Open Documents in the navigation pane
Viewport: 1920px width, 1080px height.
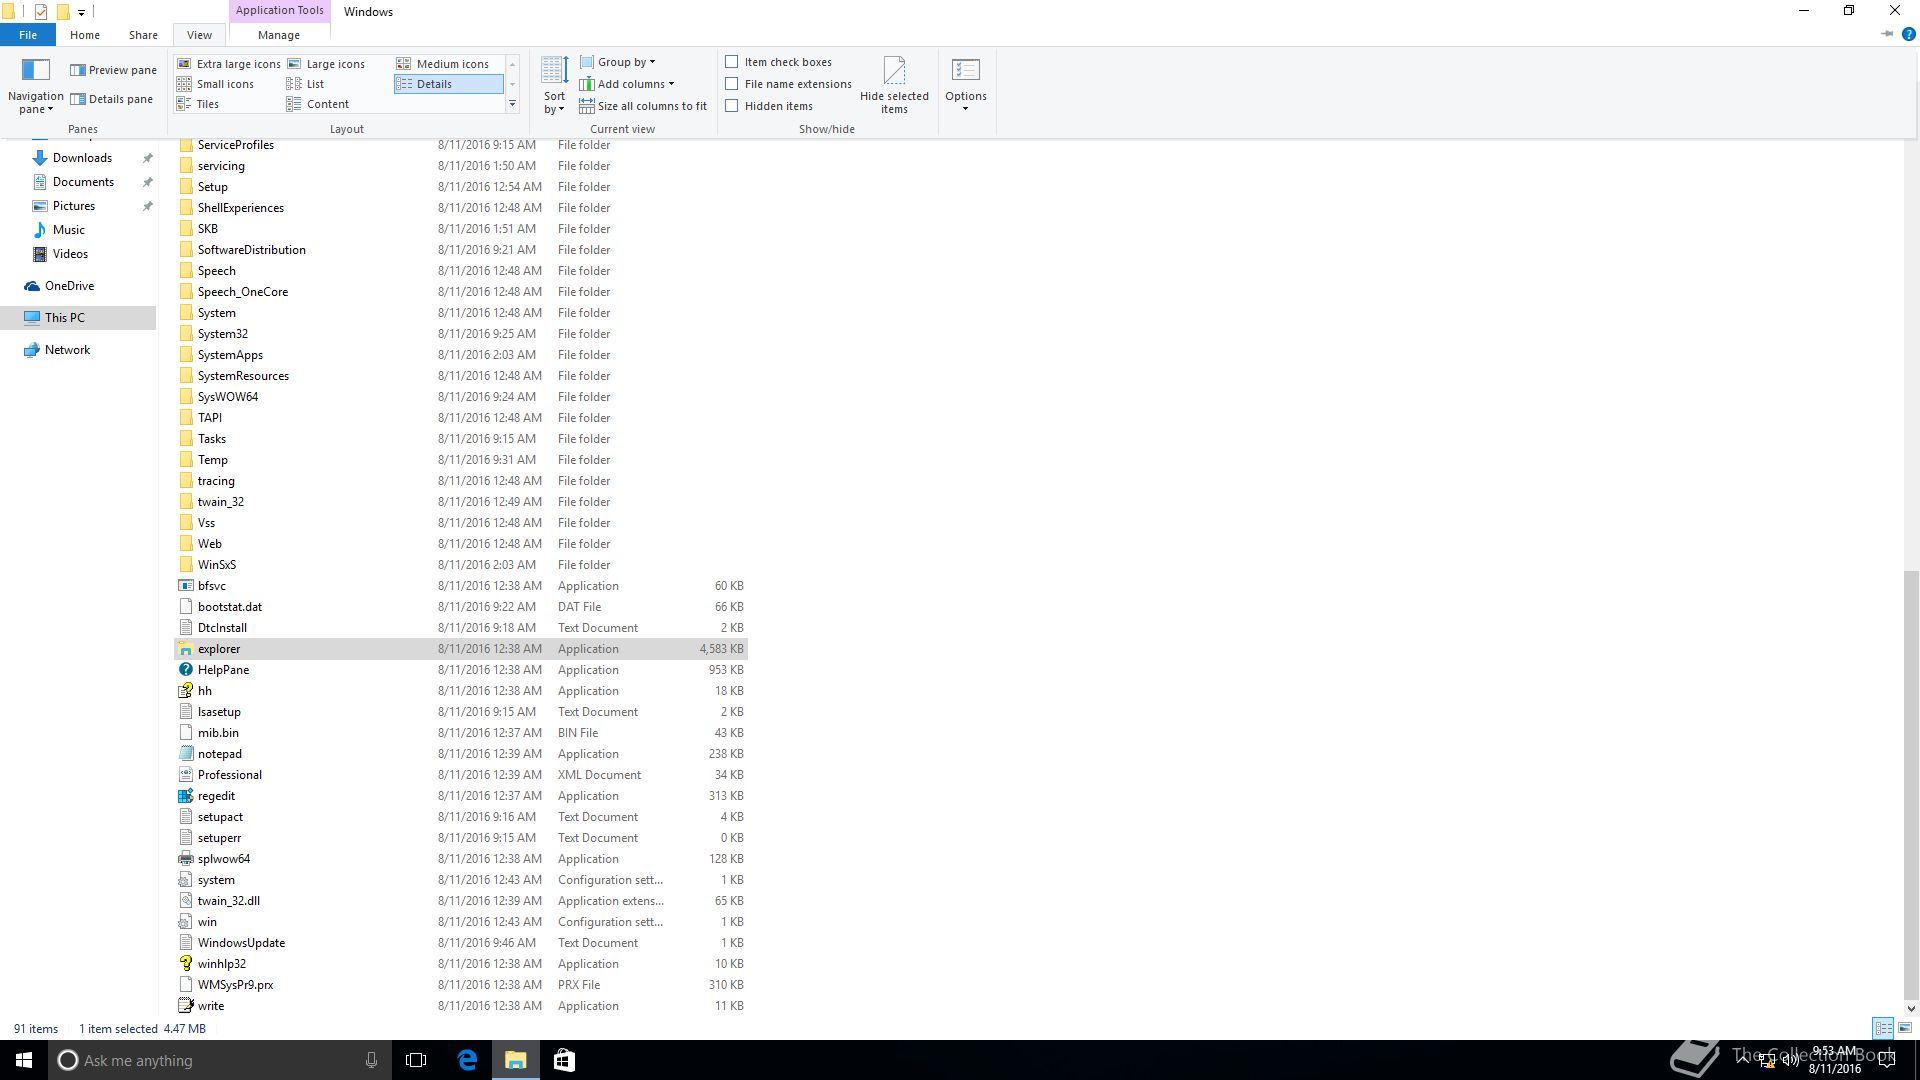point(83,182)
